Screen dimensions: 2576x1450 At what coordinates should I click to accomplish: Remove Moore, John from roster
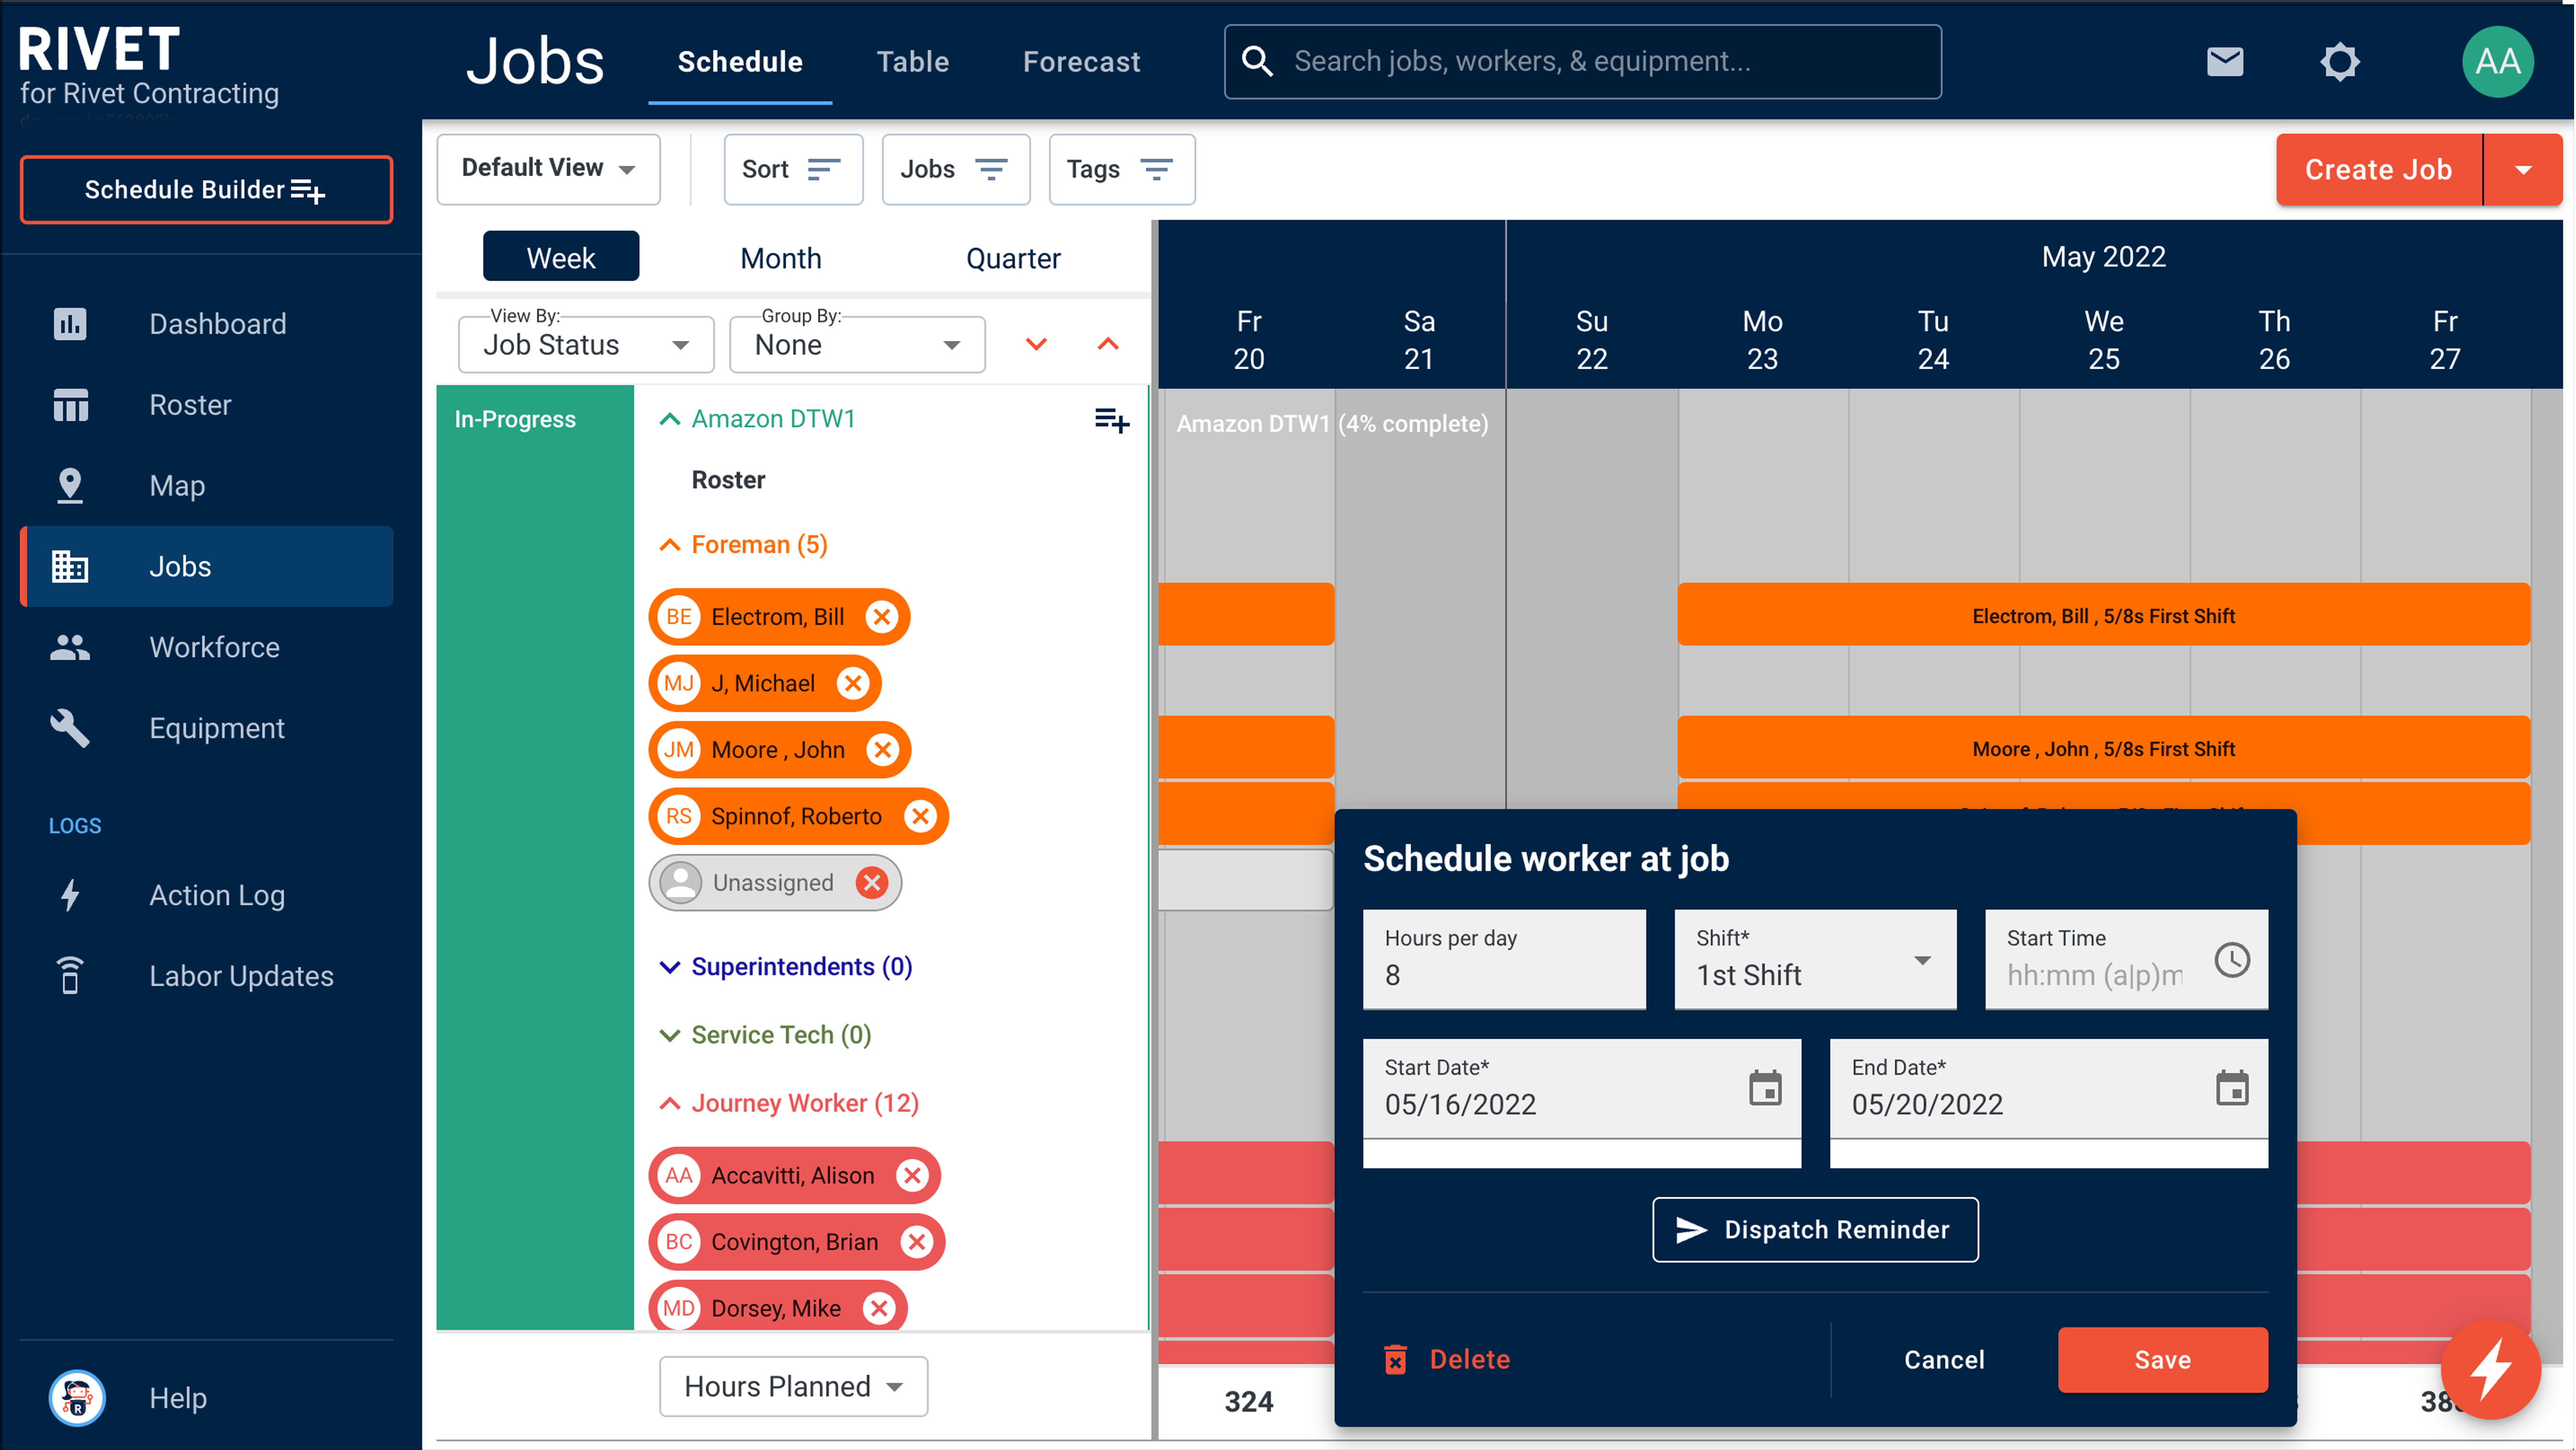tap(882, 750)
